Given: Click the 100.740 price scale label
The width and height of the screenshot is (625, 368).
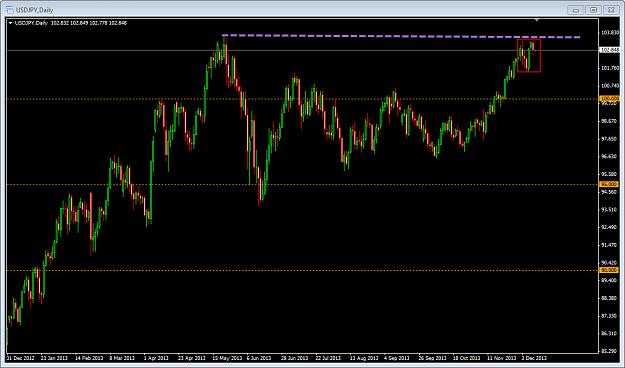Looking at the screenshot, I should (x=610, y=86).
